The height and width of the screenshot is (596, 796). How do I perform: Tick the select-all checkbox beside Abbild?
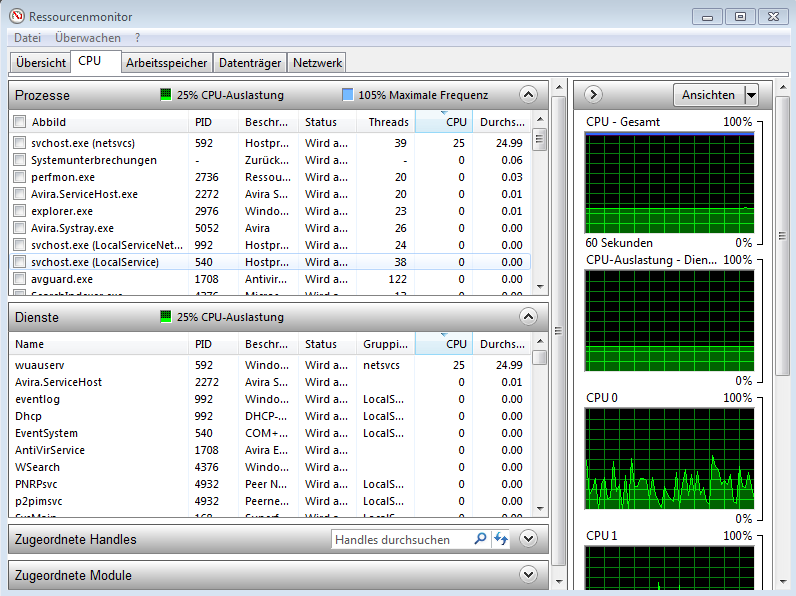click(x=20, y=122)
